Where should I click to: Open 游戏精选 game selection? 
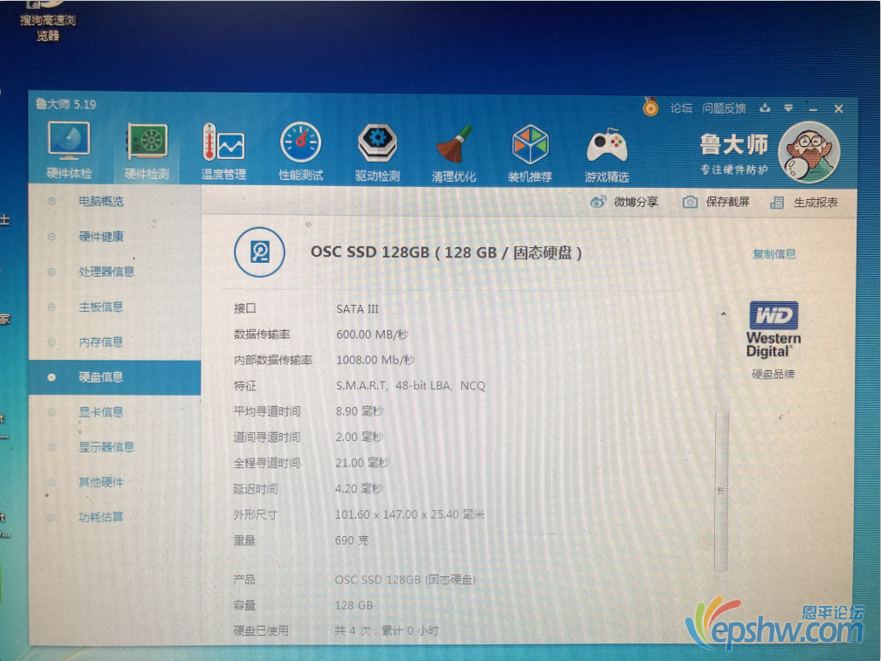click(x=607, y=155)
